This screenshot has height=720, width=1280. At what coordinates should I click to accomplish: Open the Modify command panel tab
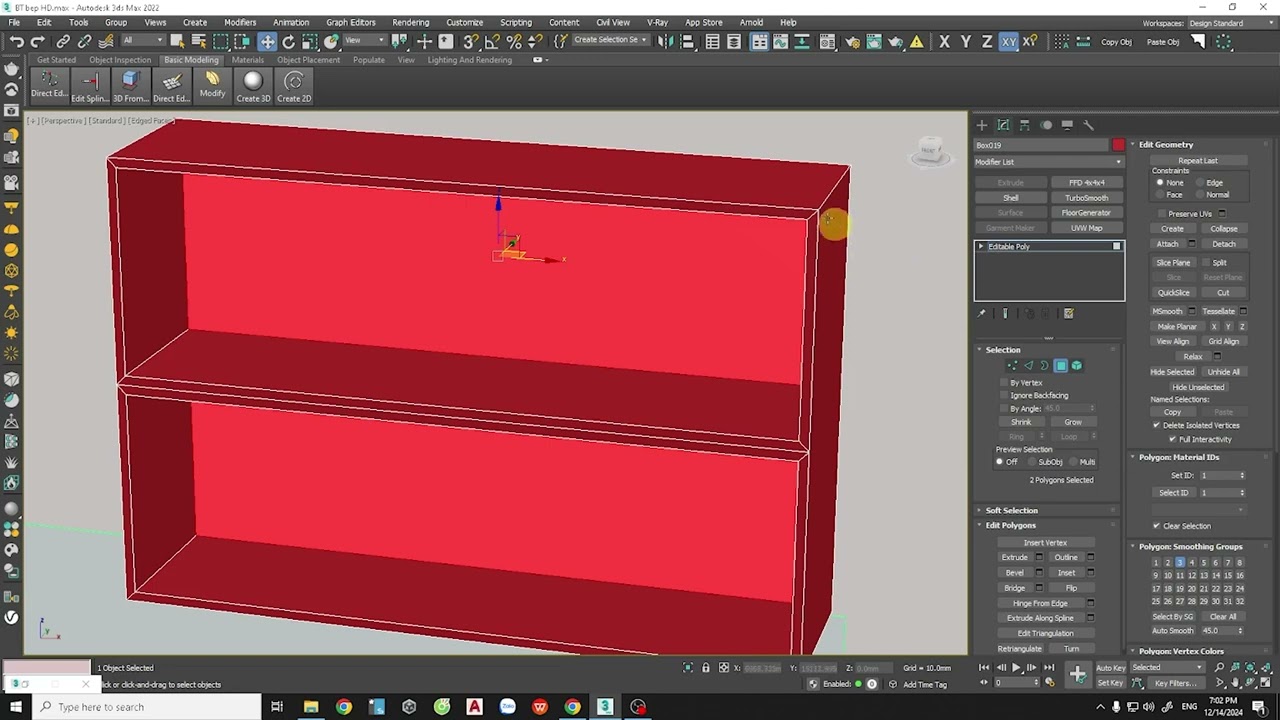pos(1003,125)
